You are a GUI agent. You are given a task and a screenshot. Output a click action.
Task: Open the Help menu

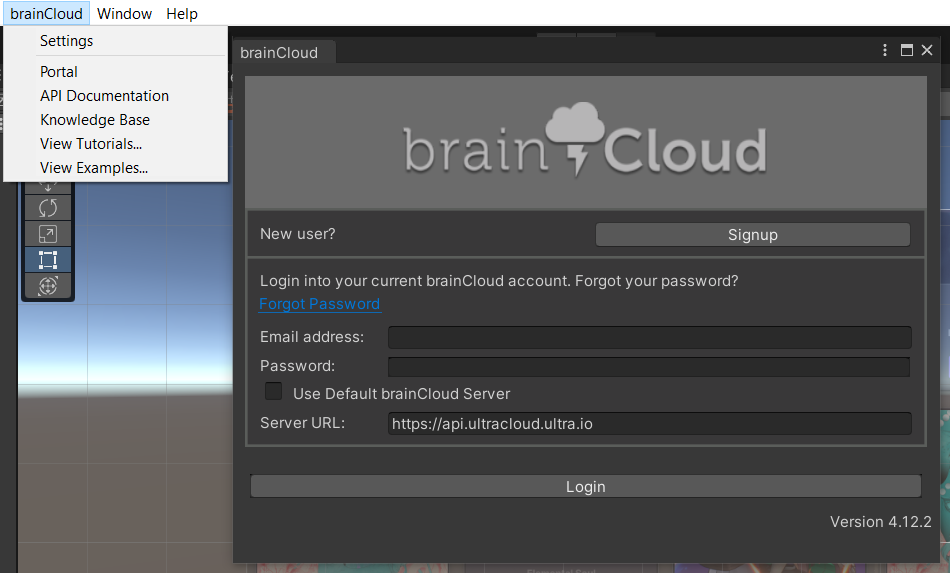182,13
